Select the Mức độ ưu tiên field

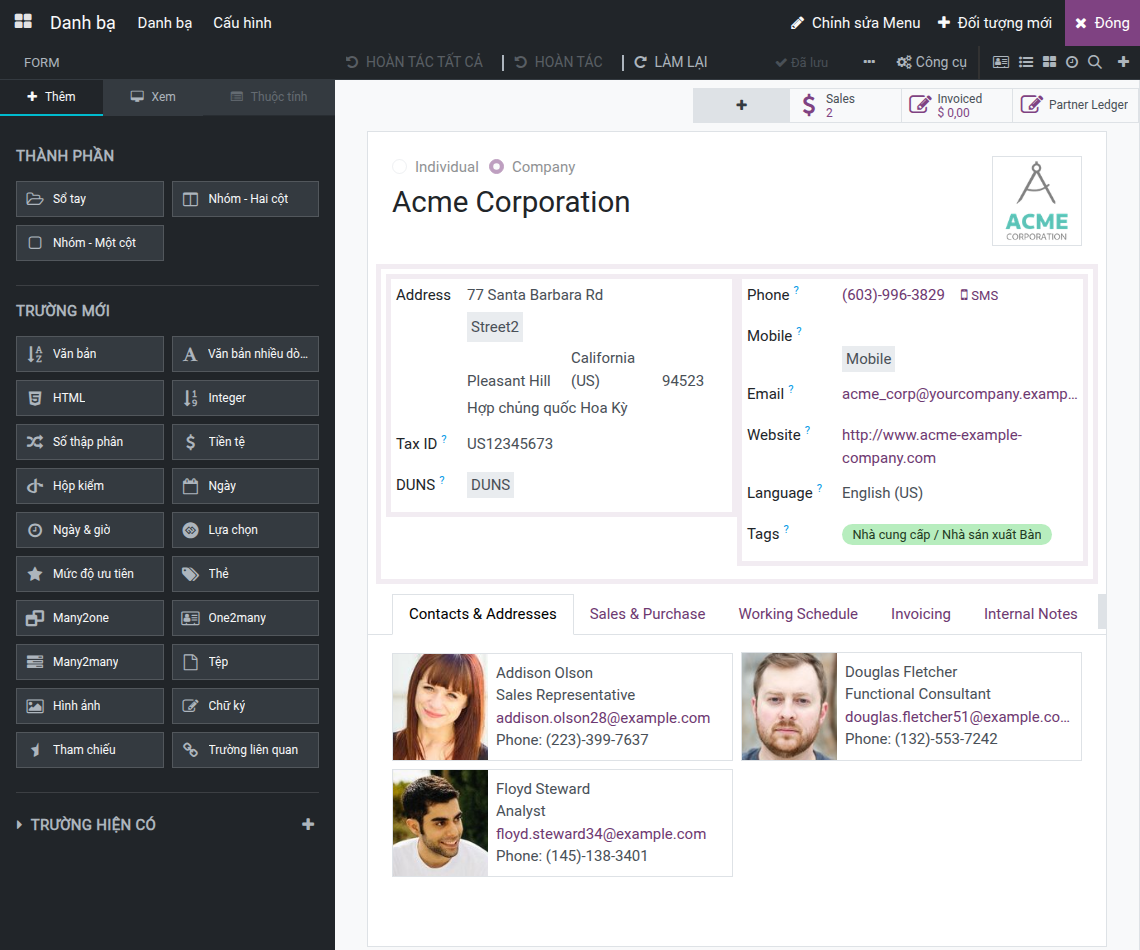click(x=89, y=573)
